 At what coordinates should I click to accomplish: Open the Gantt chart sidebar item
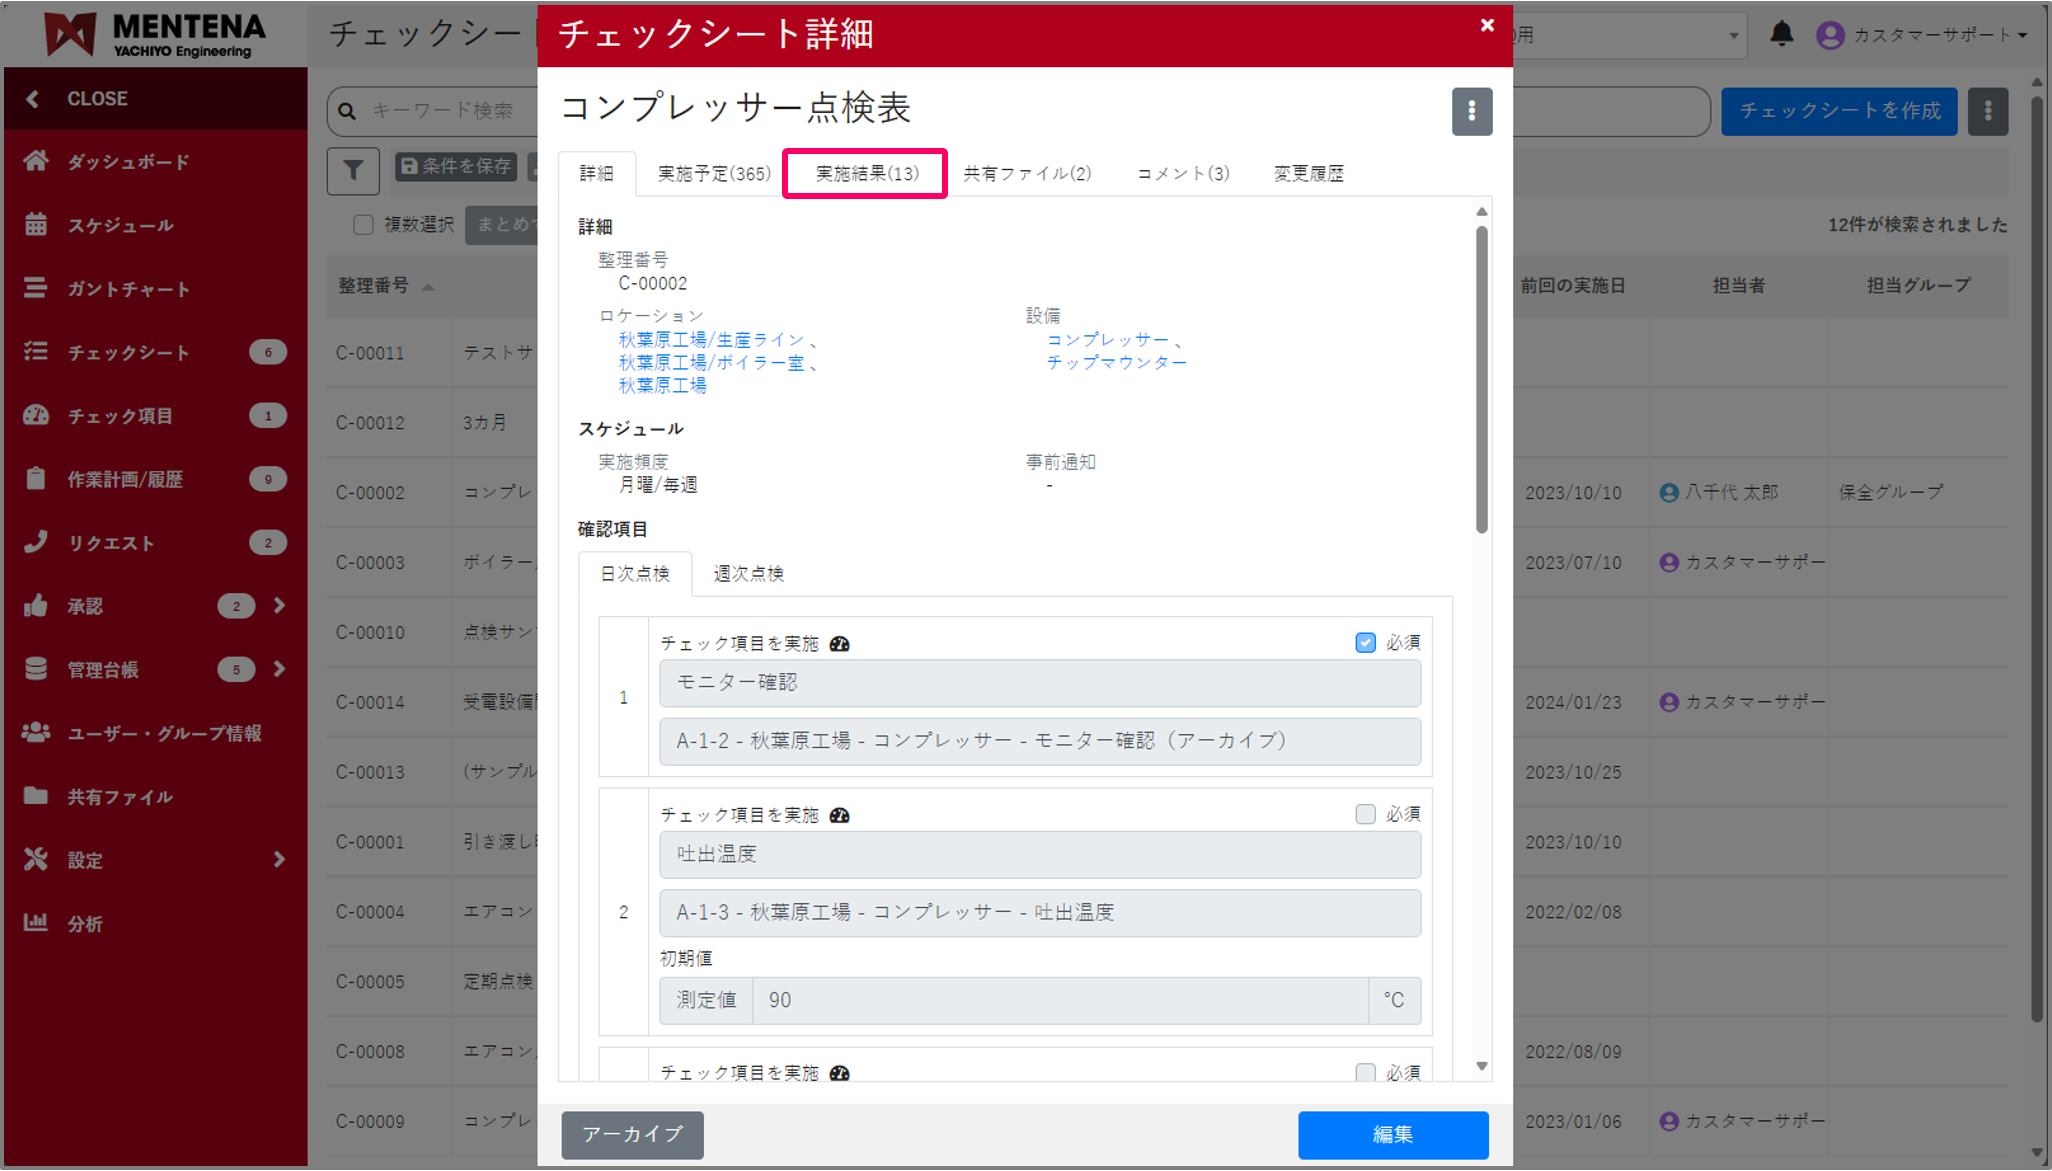(x=128, y=289)
